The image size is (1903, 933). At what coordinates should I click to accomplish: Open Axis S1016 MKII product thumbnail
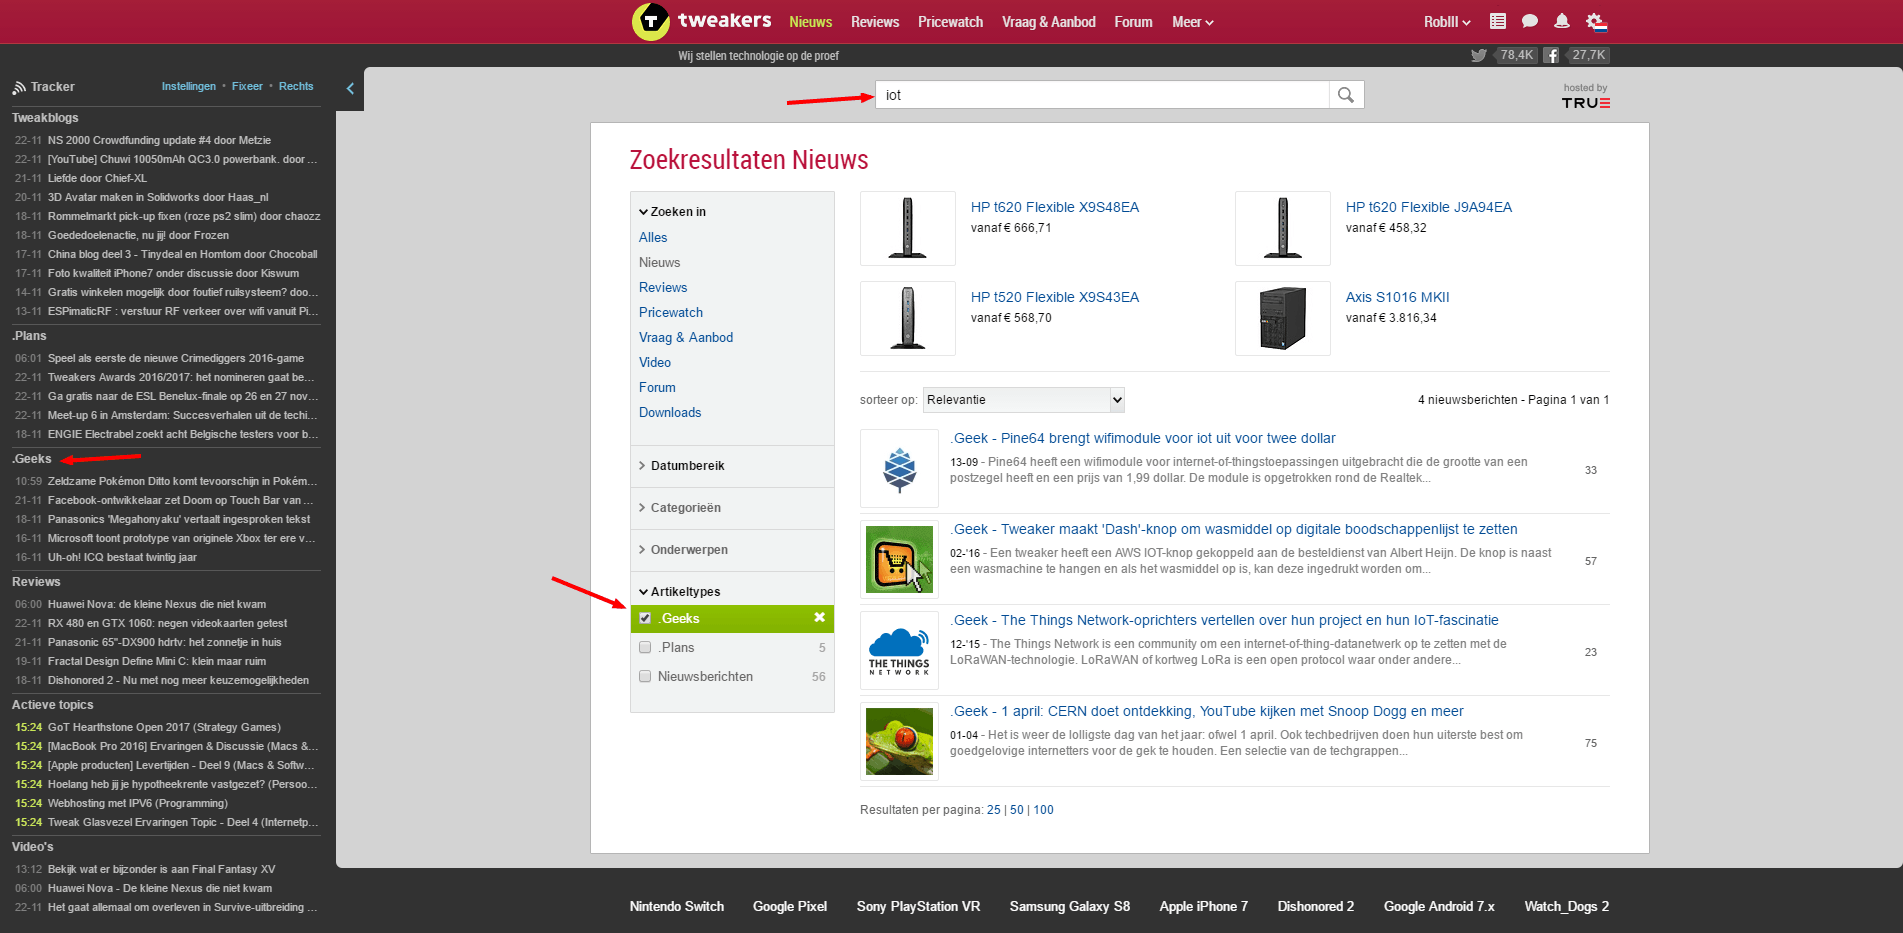1283,318
